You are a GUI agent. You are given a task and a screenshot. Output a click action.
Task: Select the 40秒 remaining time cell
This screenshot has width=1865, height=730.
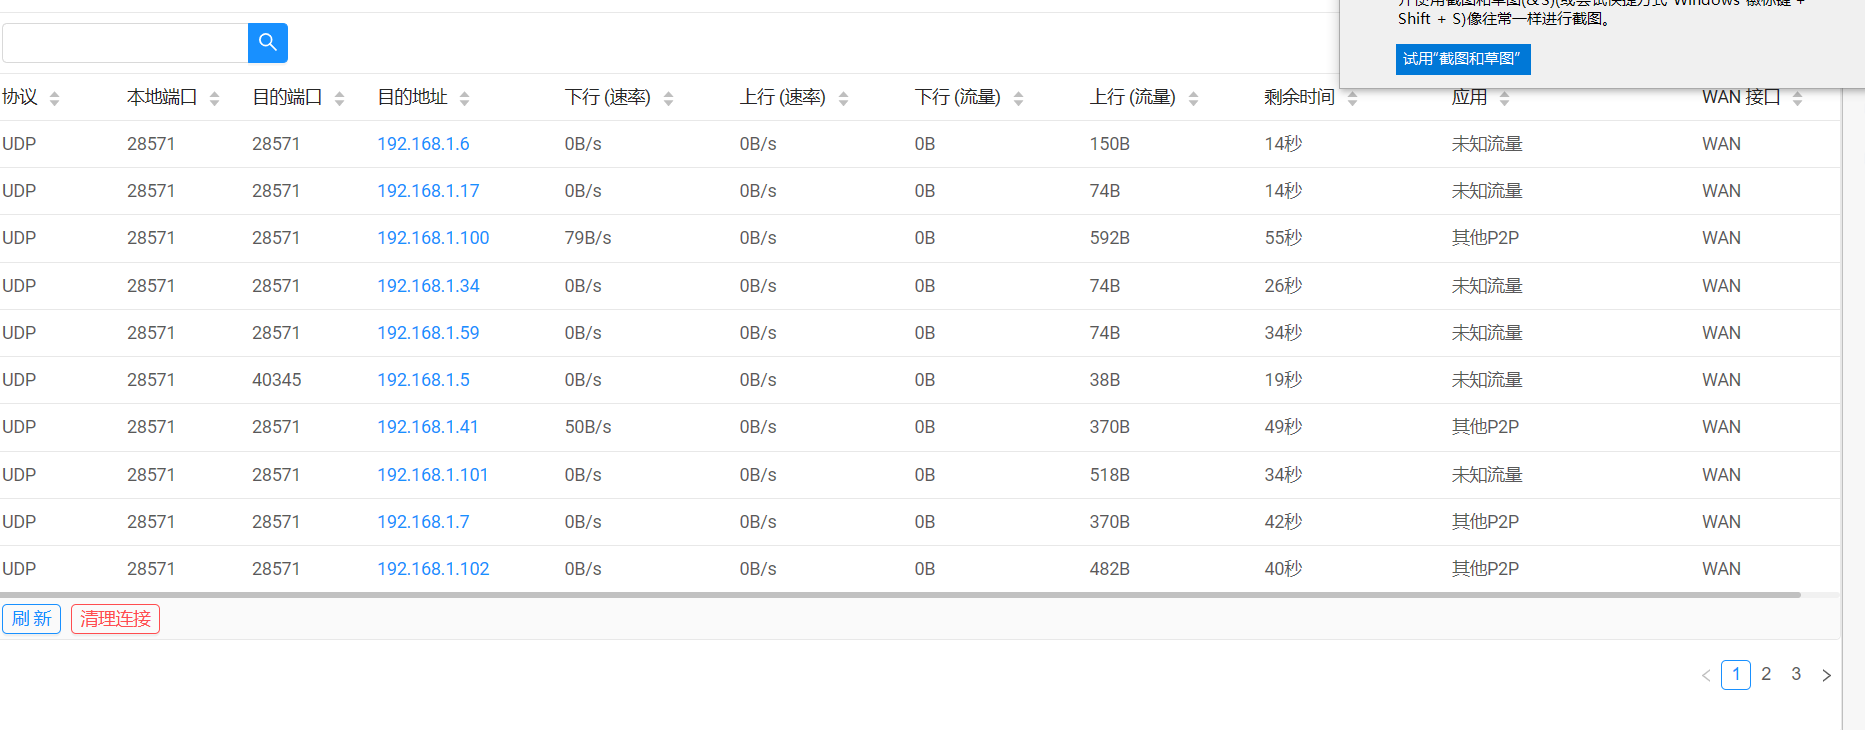pos(1283,569)
